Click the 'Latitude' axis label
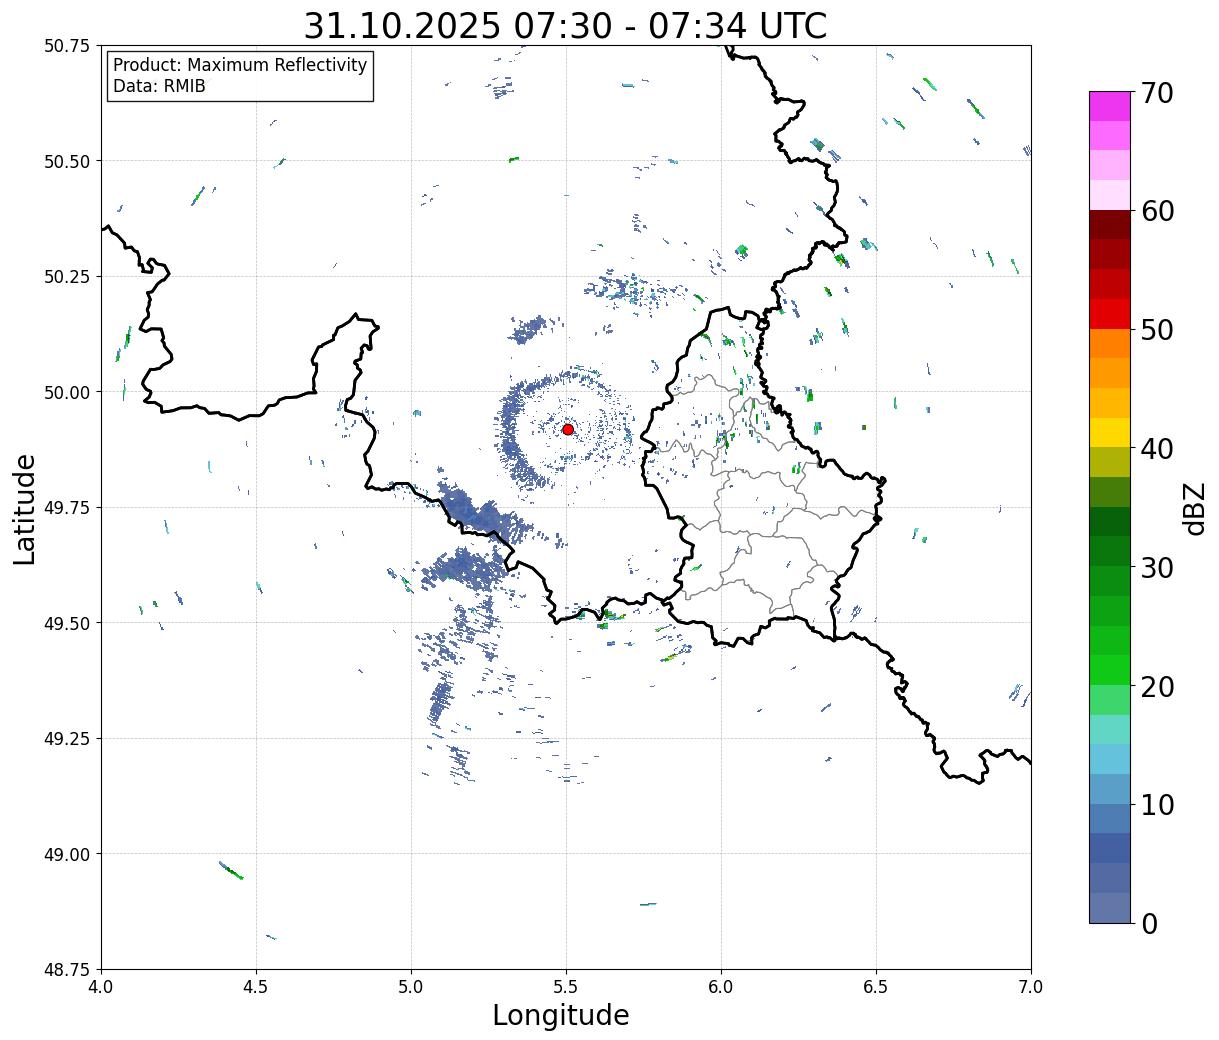The height and width of the screenshot is (1040, 1219). (25, 508)
